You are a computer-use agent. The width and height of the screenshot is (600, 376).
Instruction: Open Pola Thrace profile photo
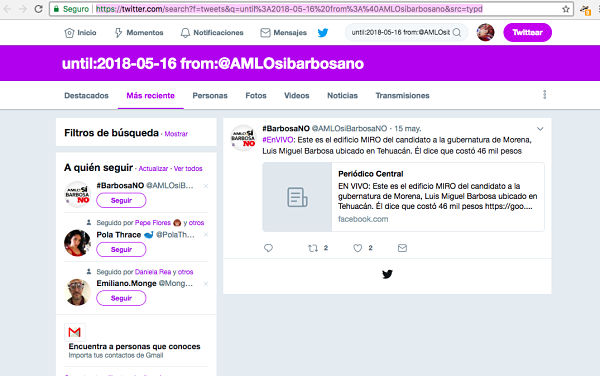tap(77, 243)
